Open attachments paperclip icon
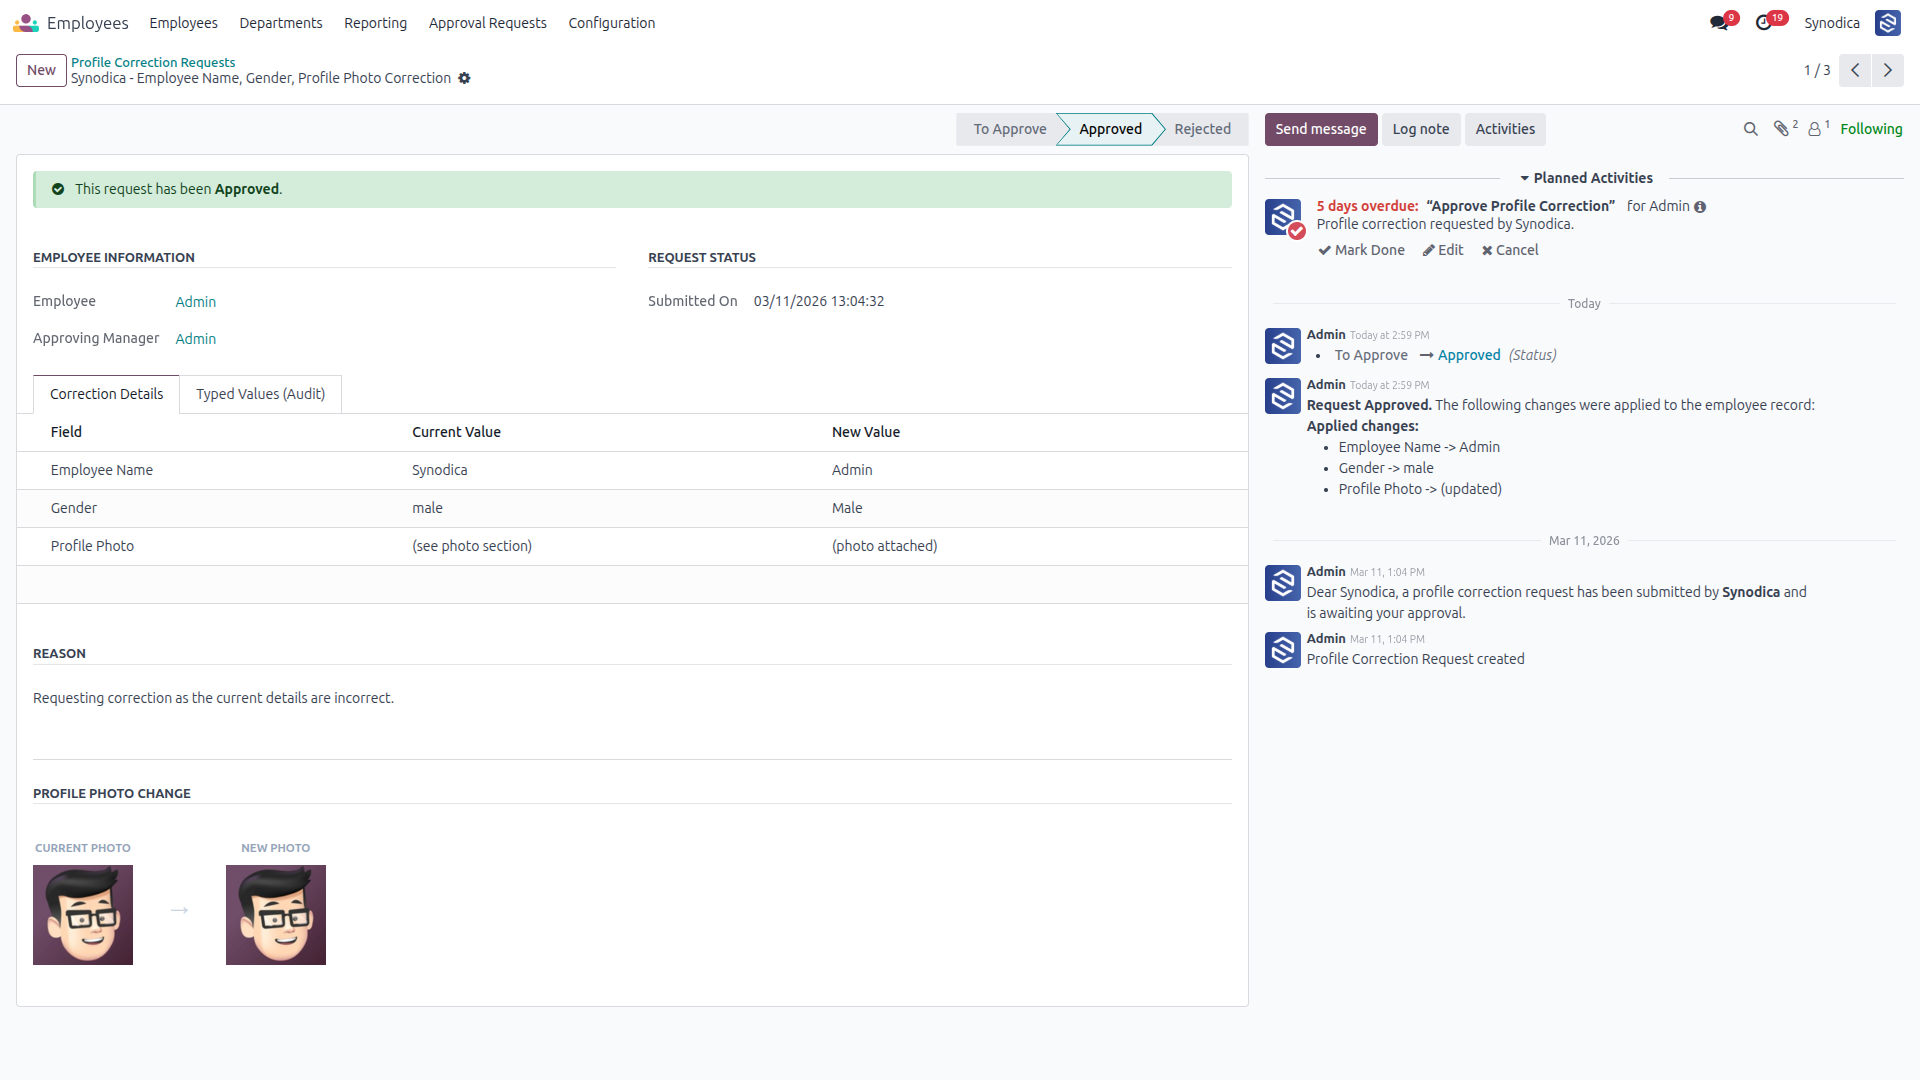The image size is (1920, 1080). [x=1781, y=129]
